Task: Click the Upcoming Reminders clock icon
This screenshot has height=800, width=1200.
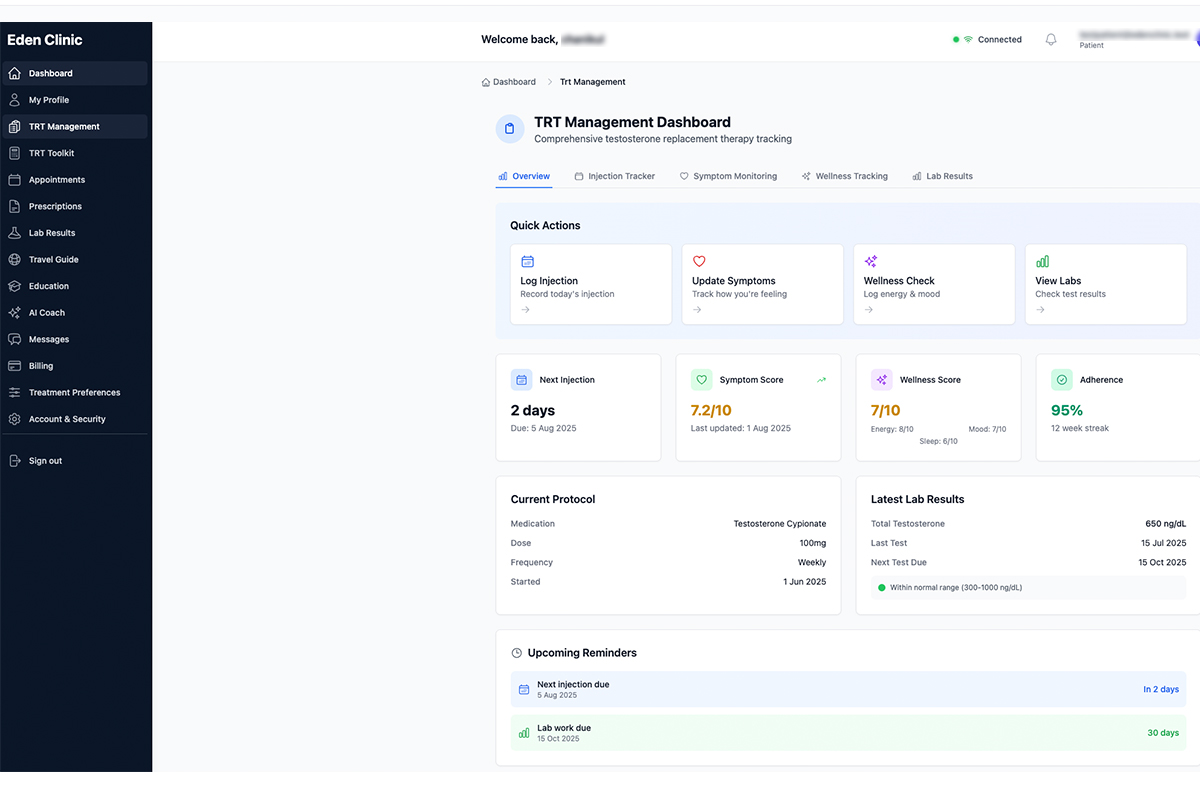Action: [514, 652]
